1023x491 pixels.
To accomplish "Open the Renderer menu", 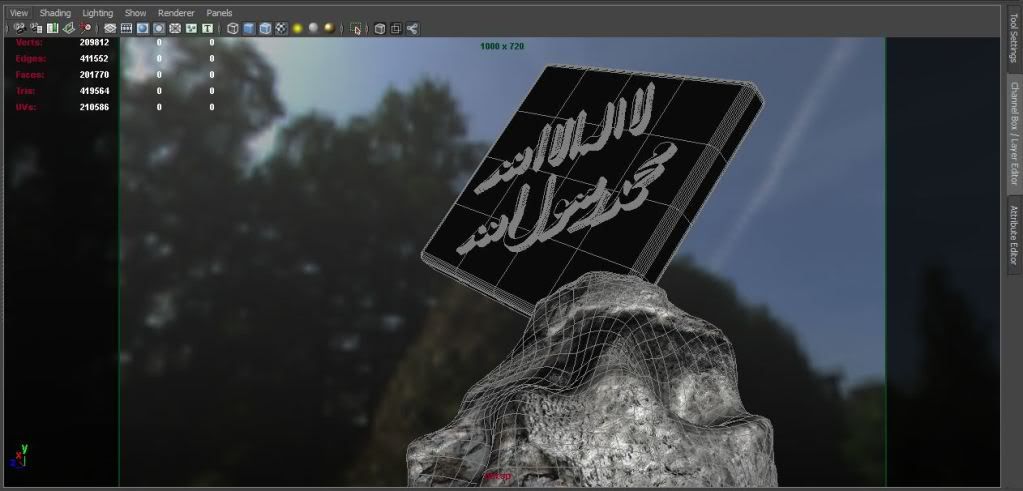I will (176, 12).
